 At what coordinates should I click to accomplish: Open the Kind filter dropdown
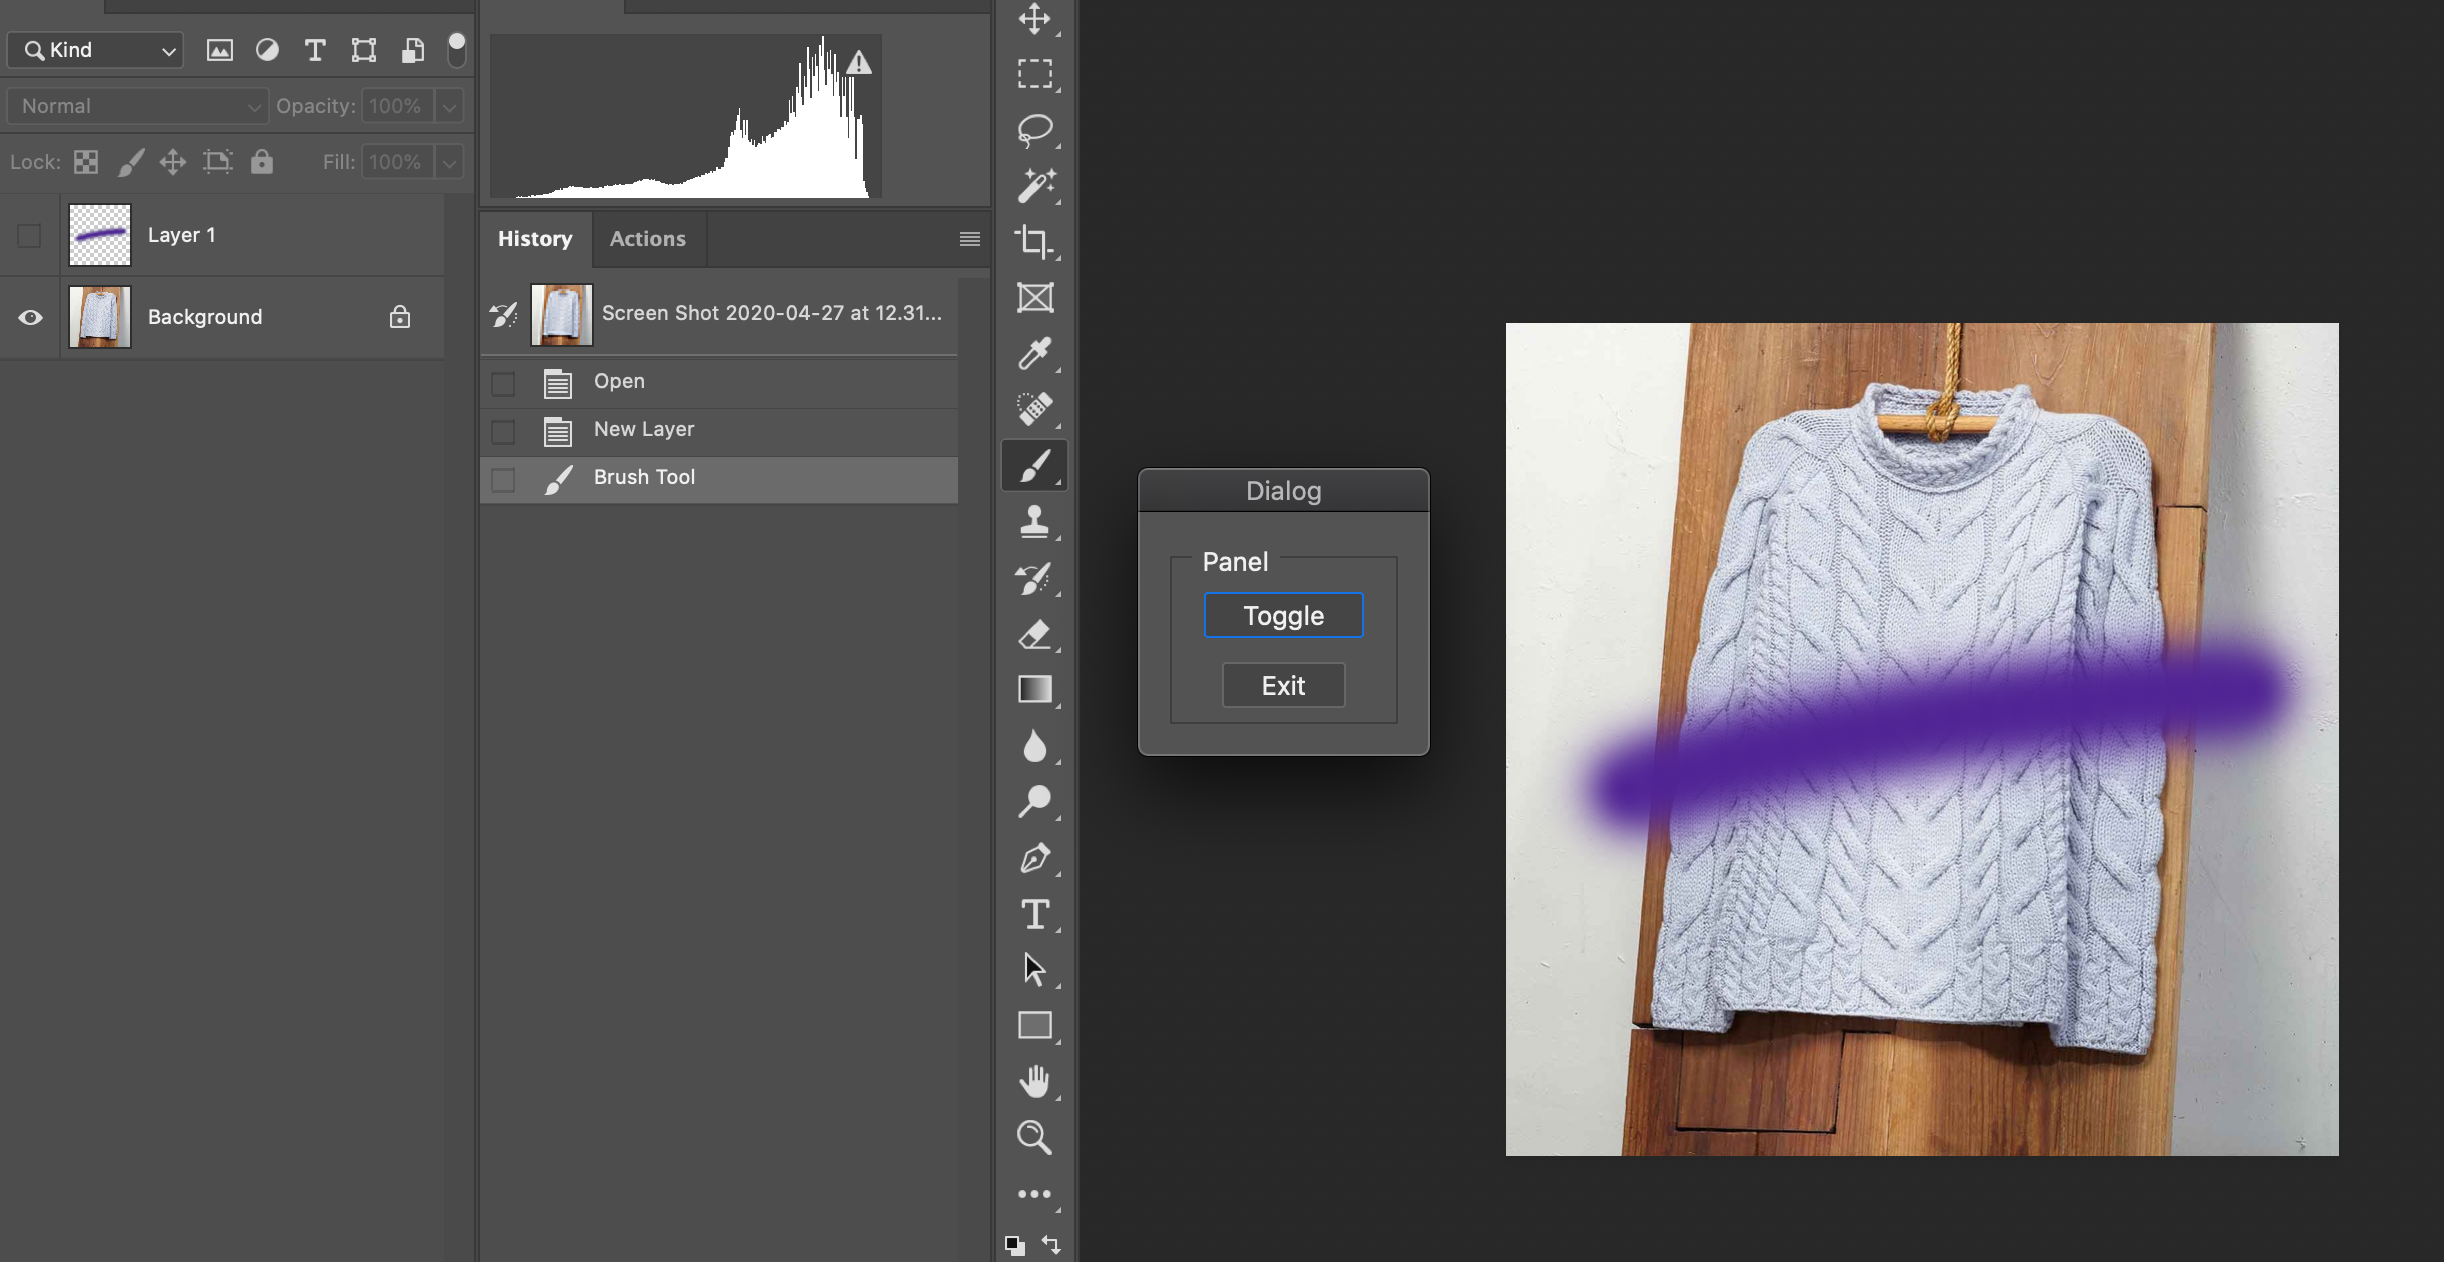(x=96, y=50)
